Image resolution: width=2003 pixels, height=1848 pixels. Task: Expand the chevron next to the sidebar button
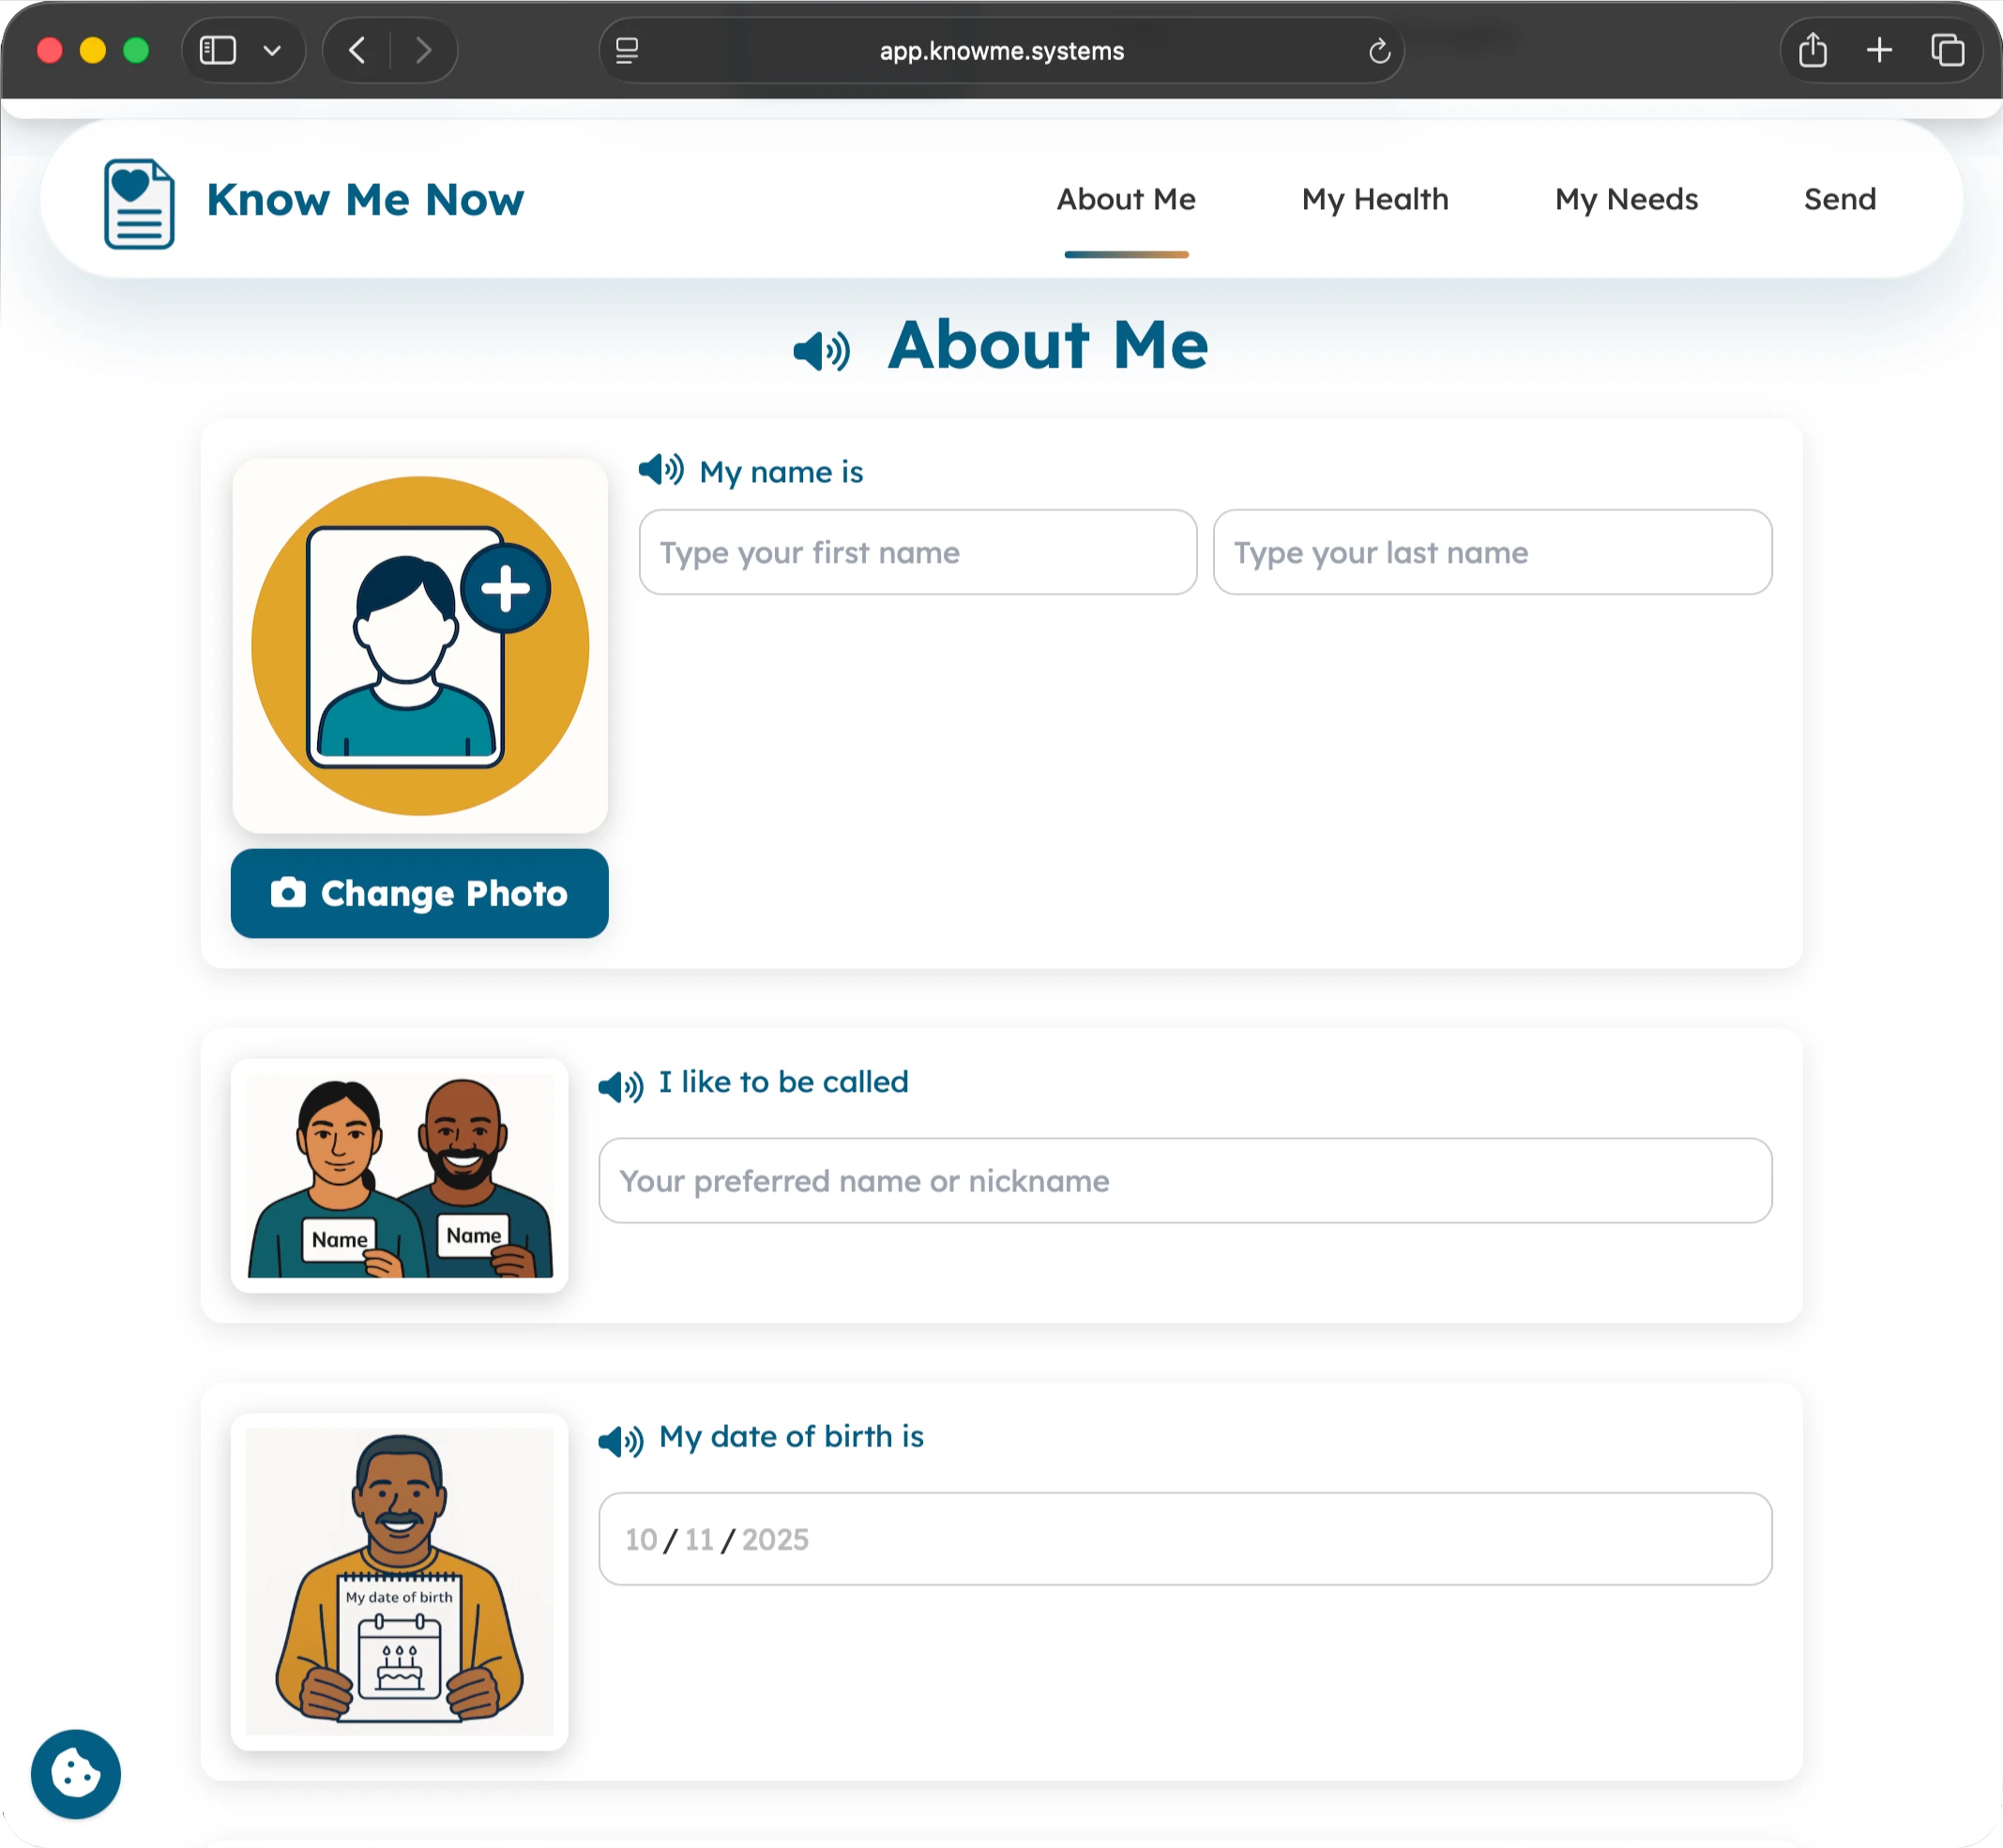[x=274, y=50]
